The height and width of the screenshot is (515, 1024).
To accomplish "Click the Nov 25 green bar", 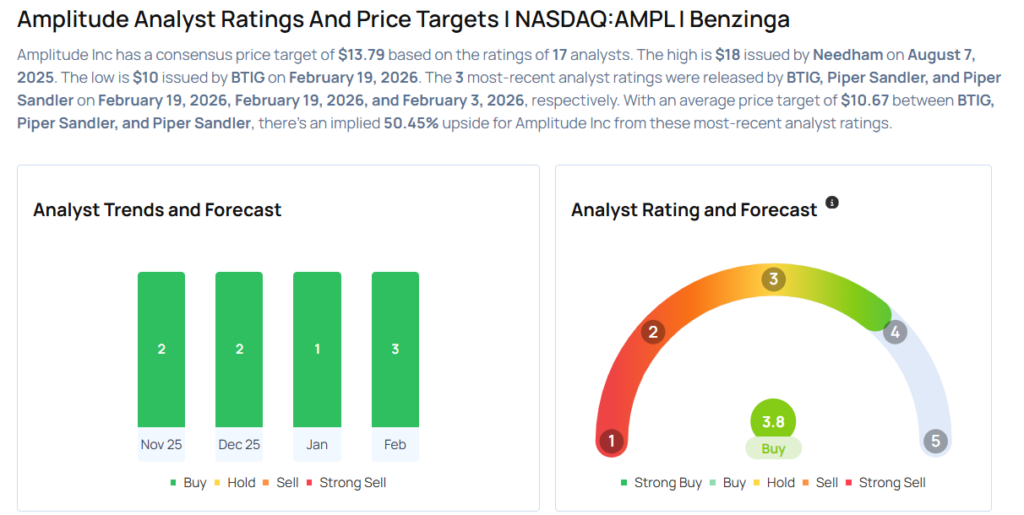I will pos(161,349).
